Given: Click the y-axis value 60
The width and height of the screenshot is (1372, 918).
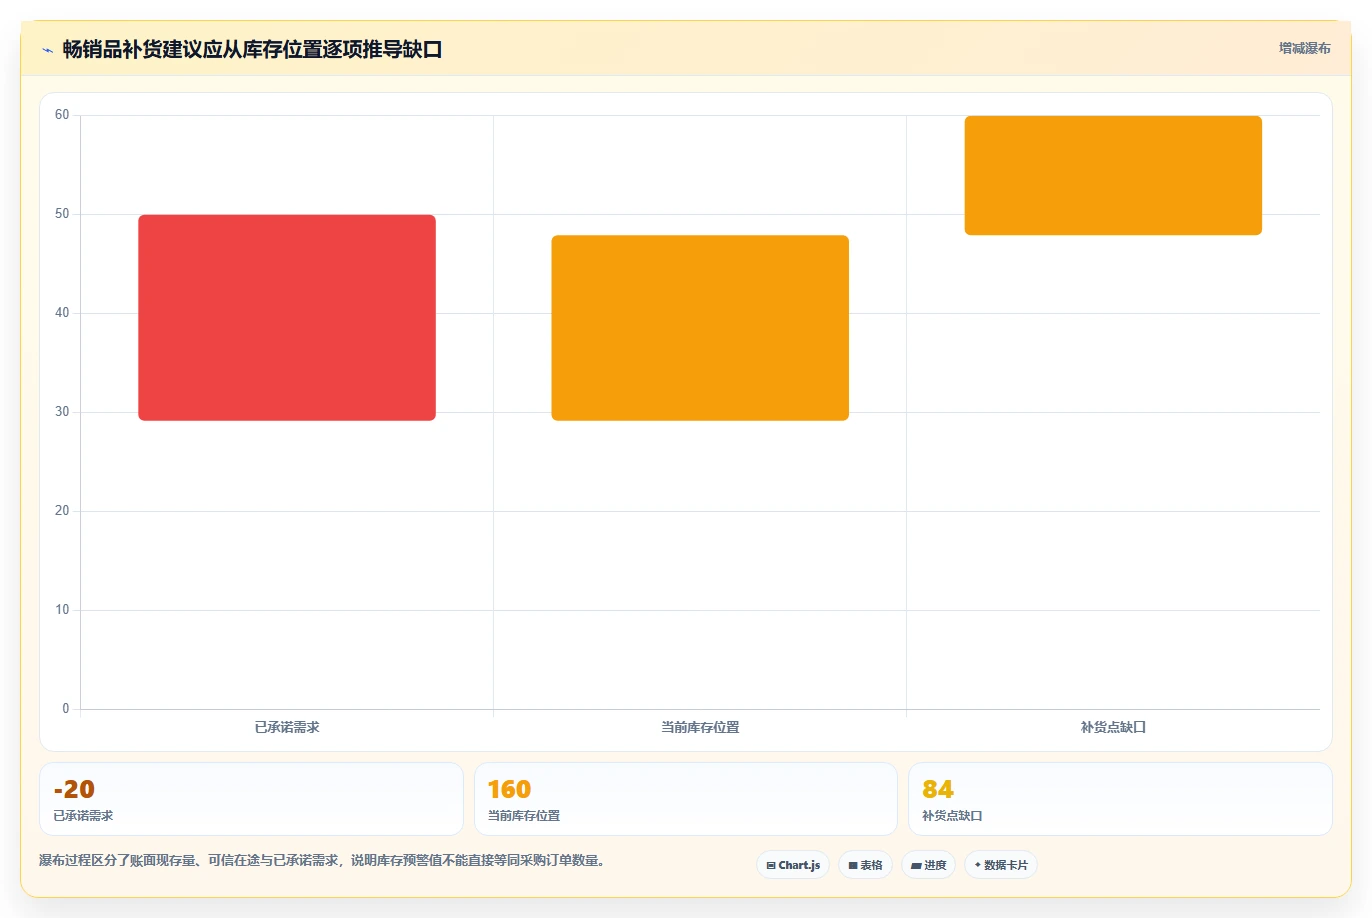Looking at the screenshot, I should (62, 115).
